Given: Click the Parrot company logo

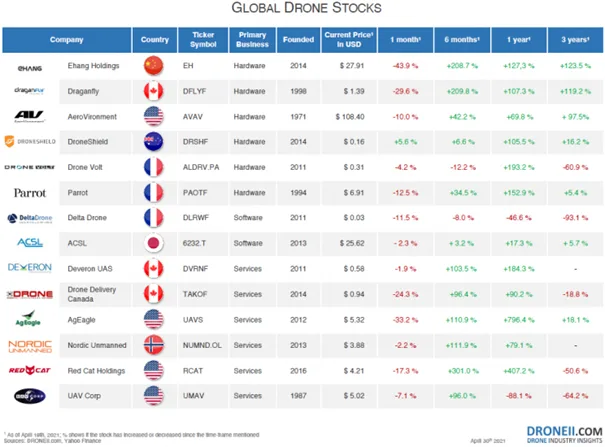Looking at the screenshot, I should 27,192.
